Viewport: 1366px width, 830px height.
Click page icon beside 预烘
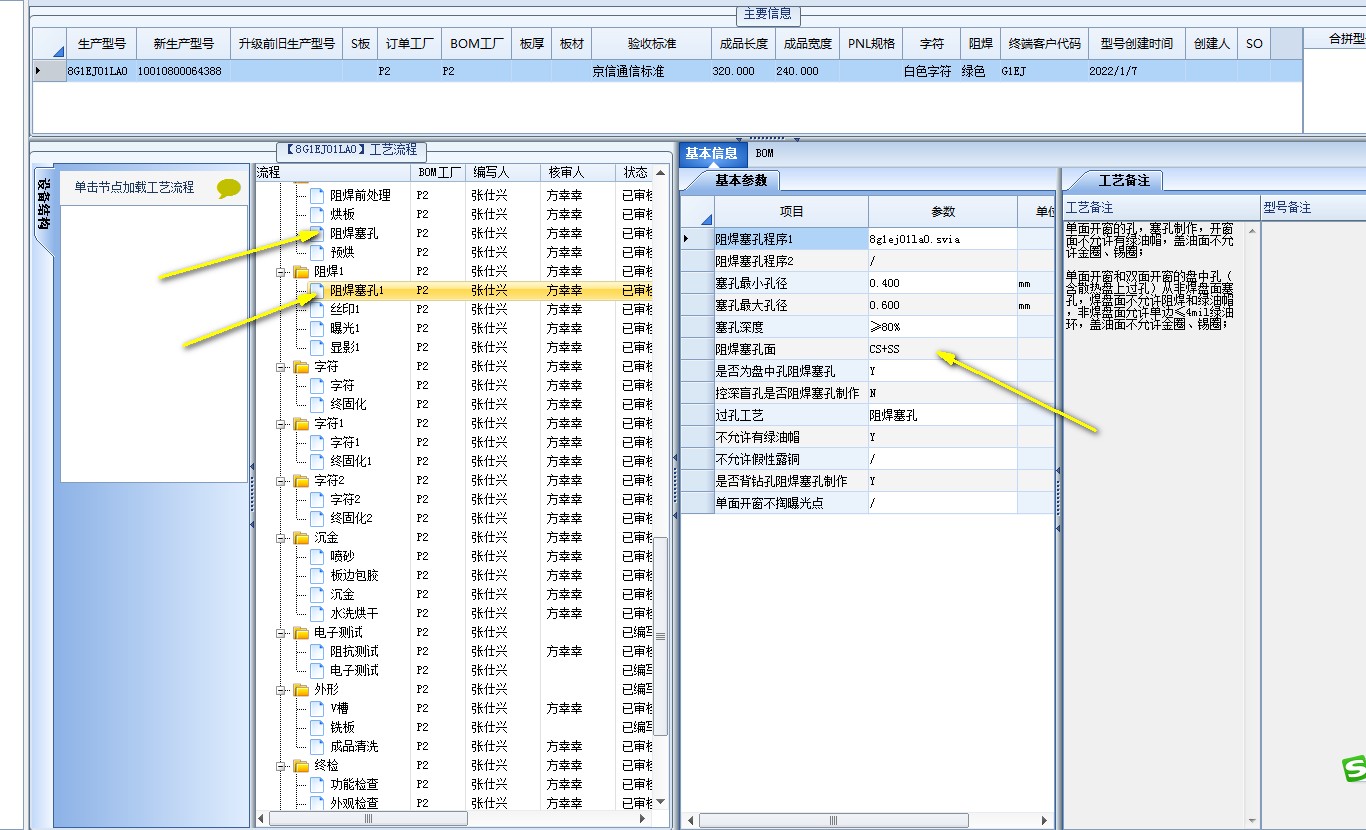coord(317,252)
